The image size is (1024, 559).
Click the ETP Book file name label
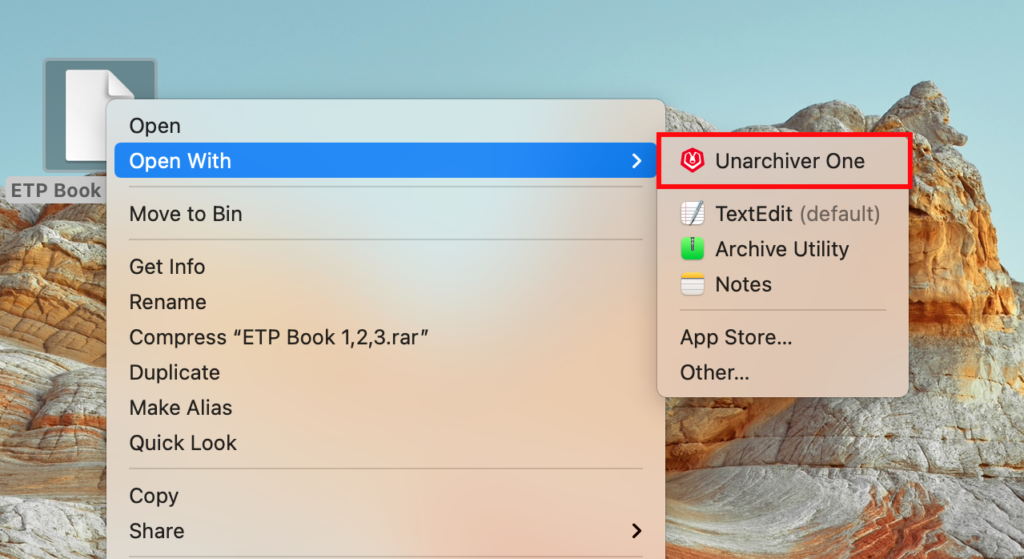point(56,190)
